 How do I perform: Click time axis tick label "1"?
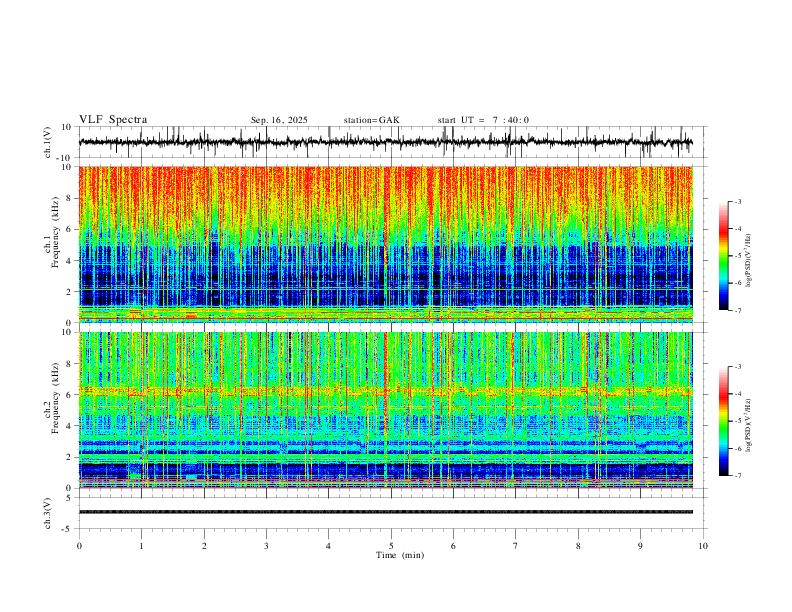[x=141, y=546]
